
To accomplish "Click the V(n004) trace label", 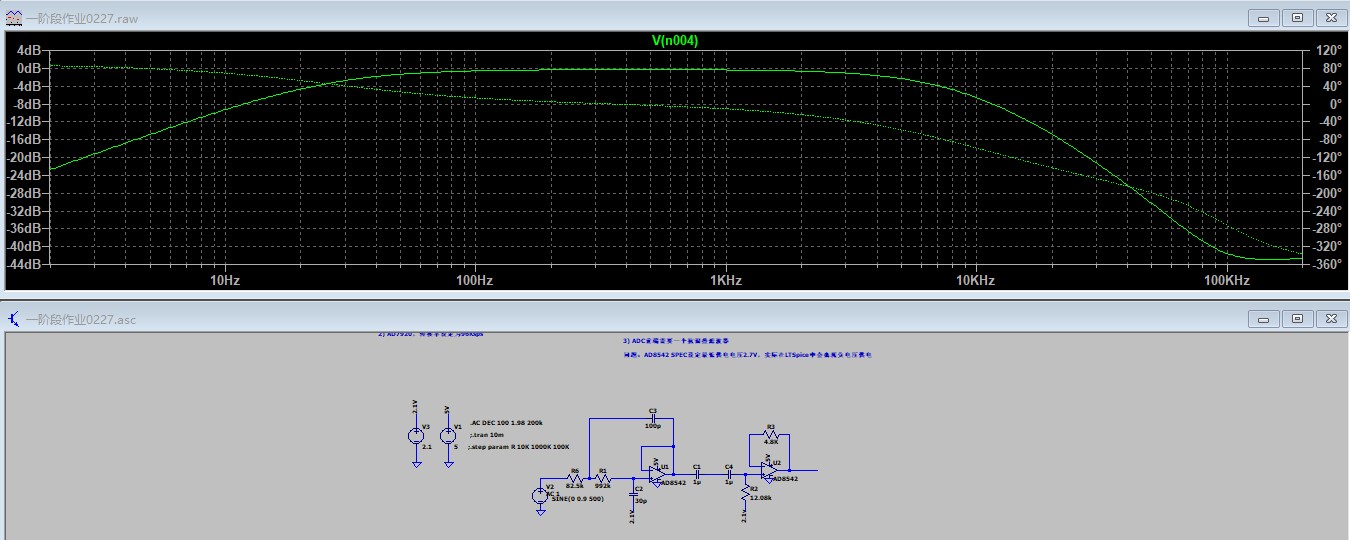I will (674, 40).
